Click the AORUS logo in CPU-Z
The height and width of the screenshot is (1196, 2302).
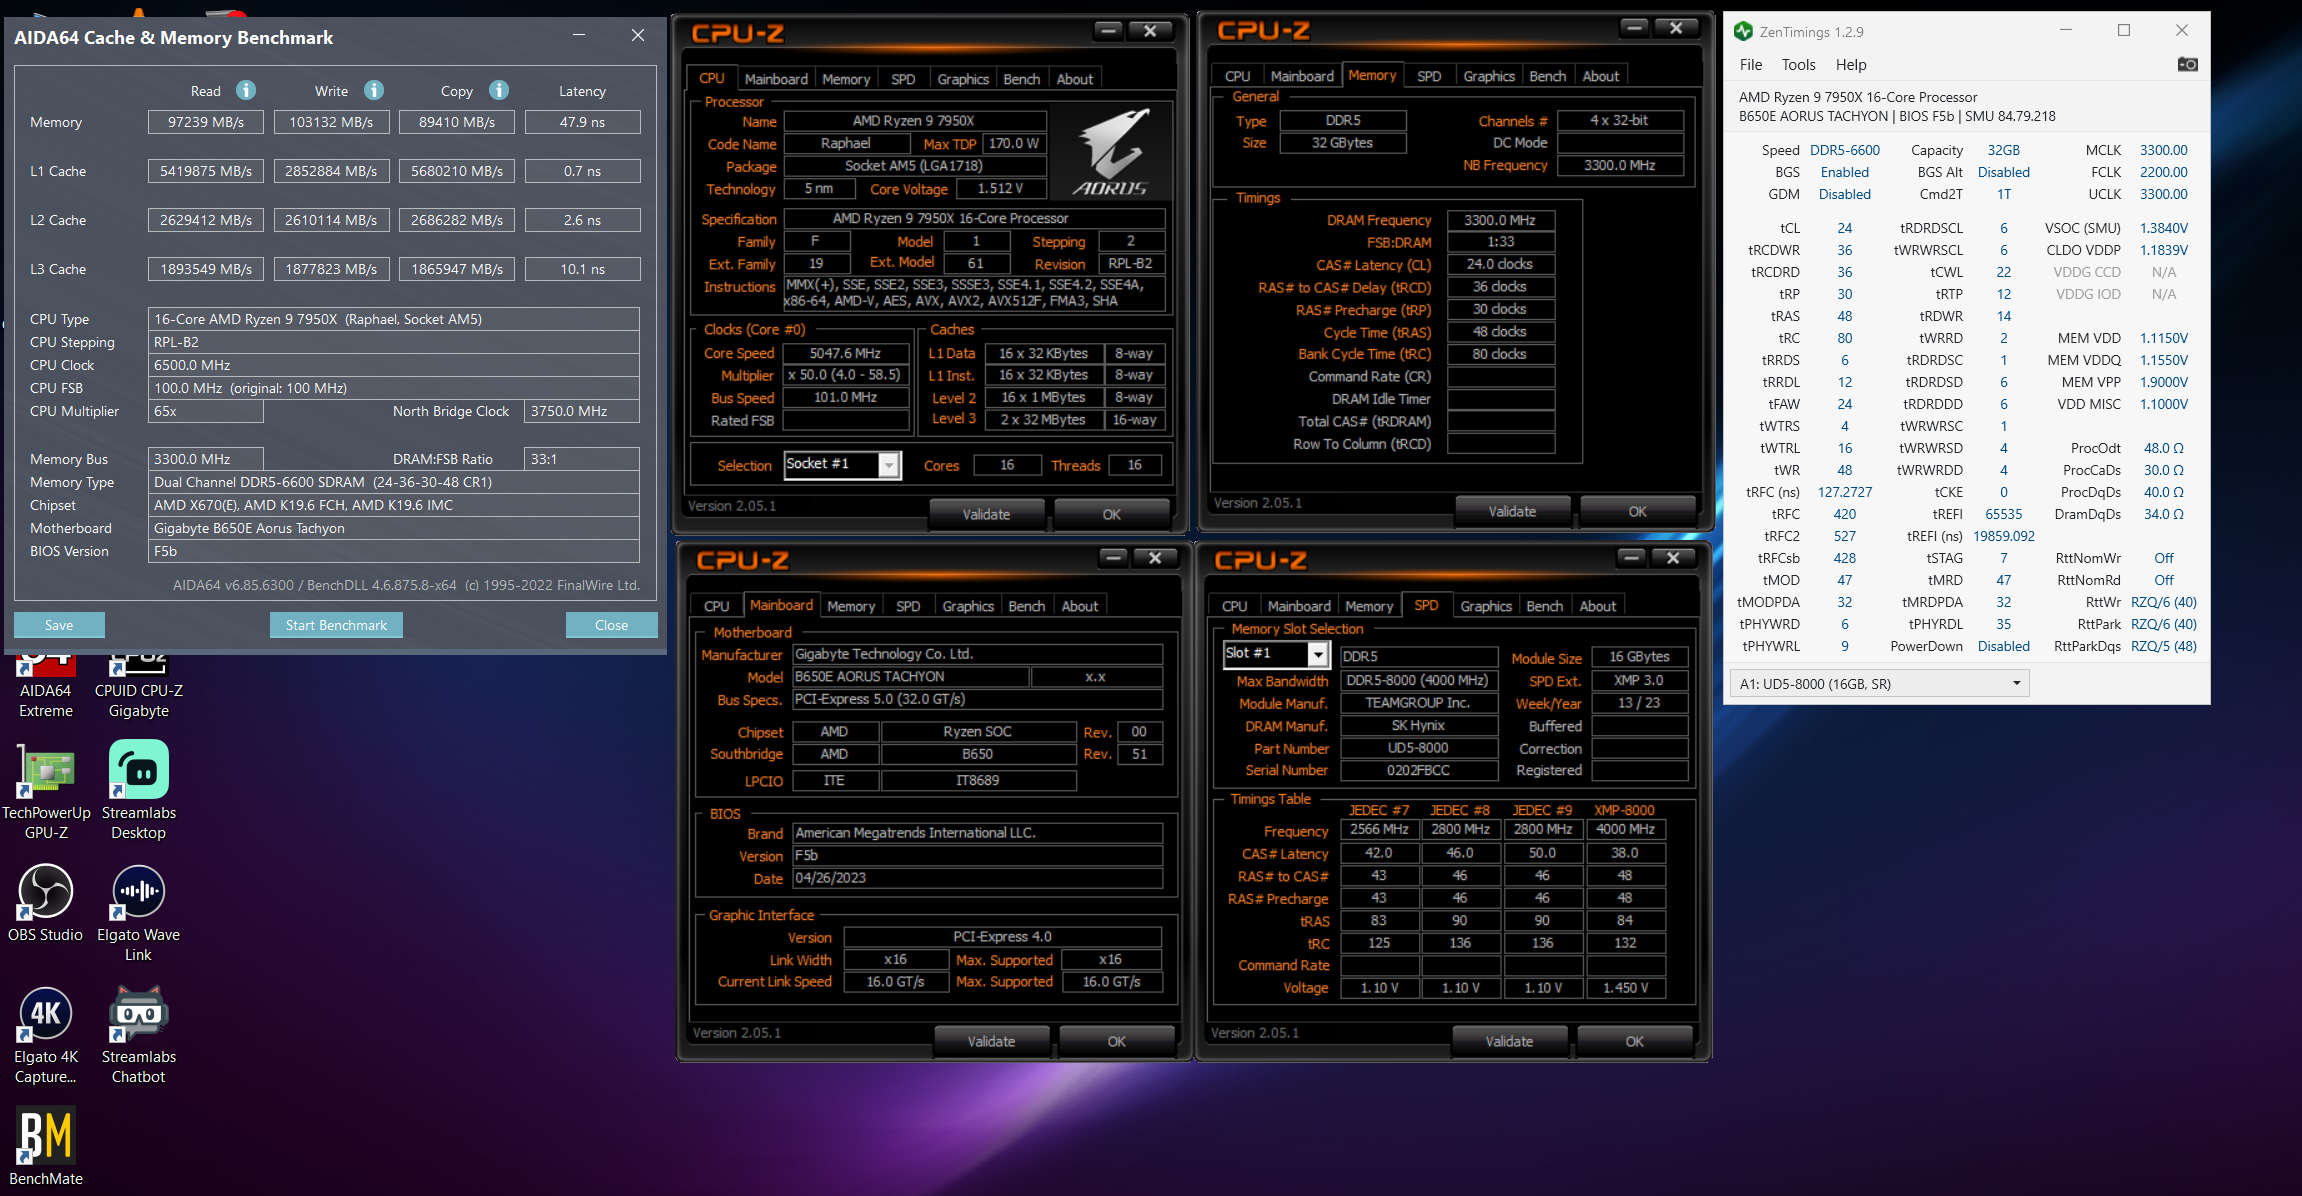1111,152
